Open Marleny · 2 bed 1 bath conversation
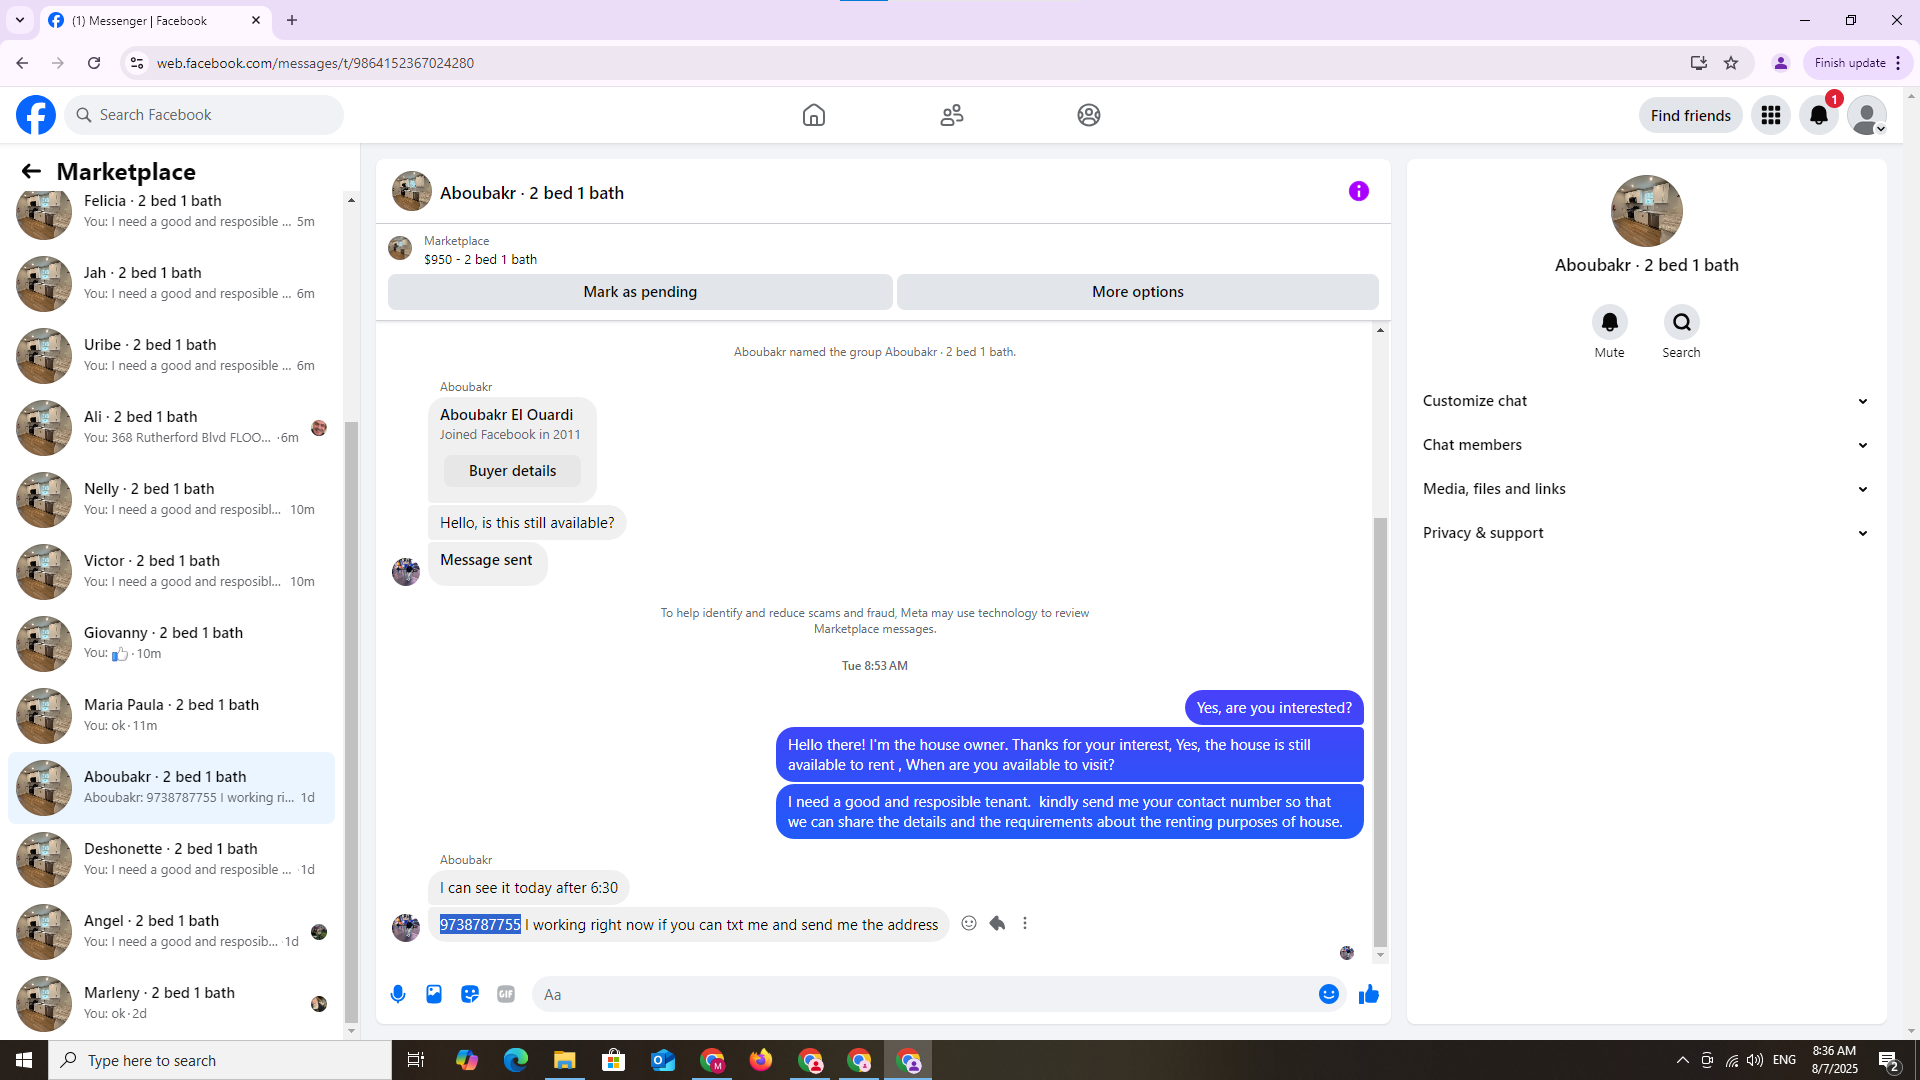The width and height of the screenshot is (1920, 1080). [172, 1003]
